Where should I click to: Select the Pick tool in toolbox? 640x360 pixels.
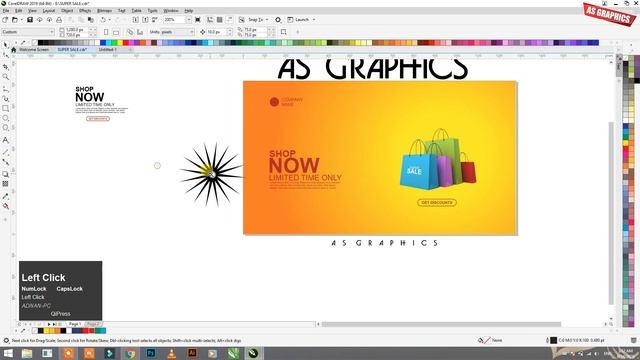tap(5, 45)
